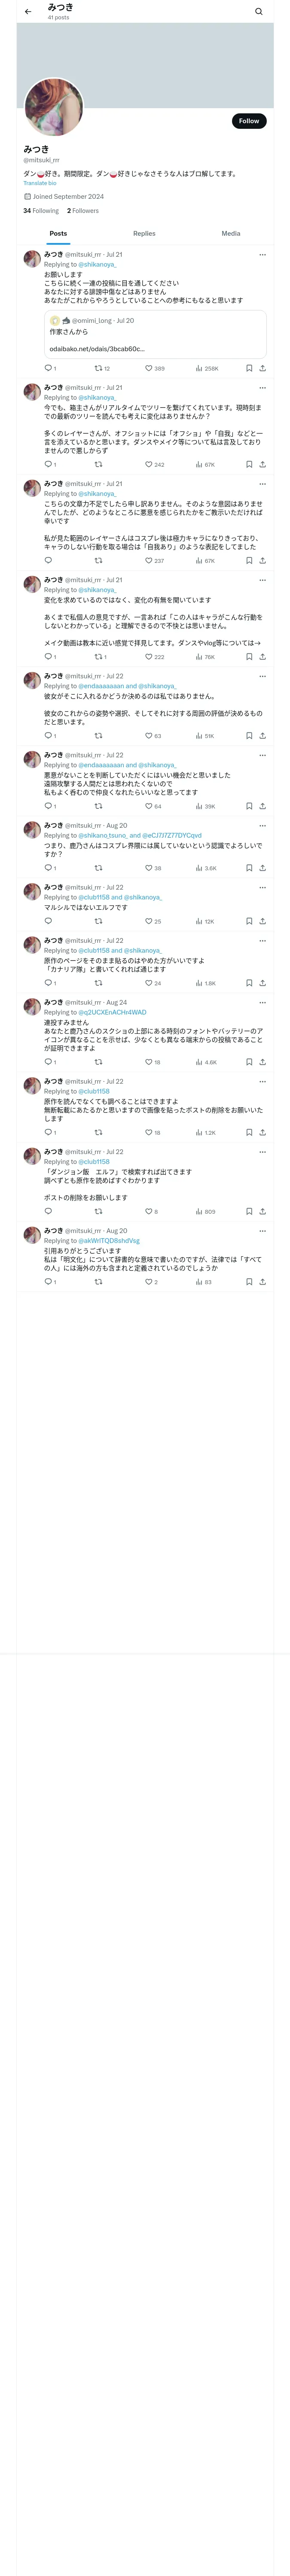Go back using the back arrow

click(28, 12)
